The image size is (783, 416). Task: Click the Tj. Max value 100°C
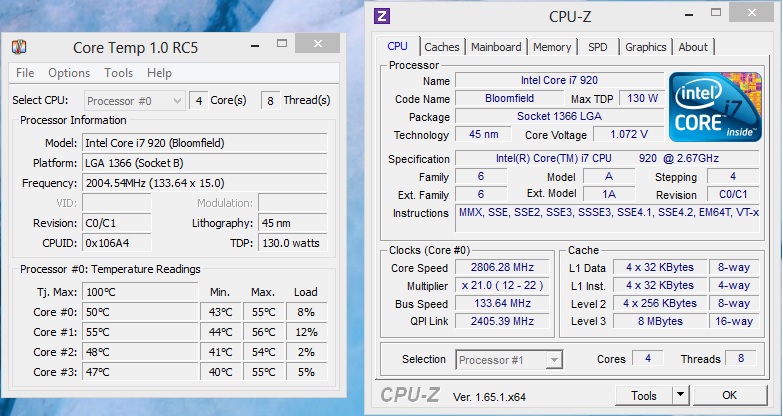(x=140, y=292)
